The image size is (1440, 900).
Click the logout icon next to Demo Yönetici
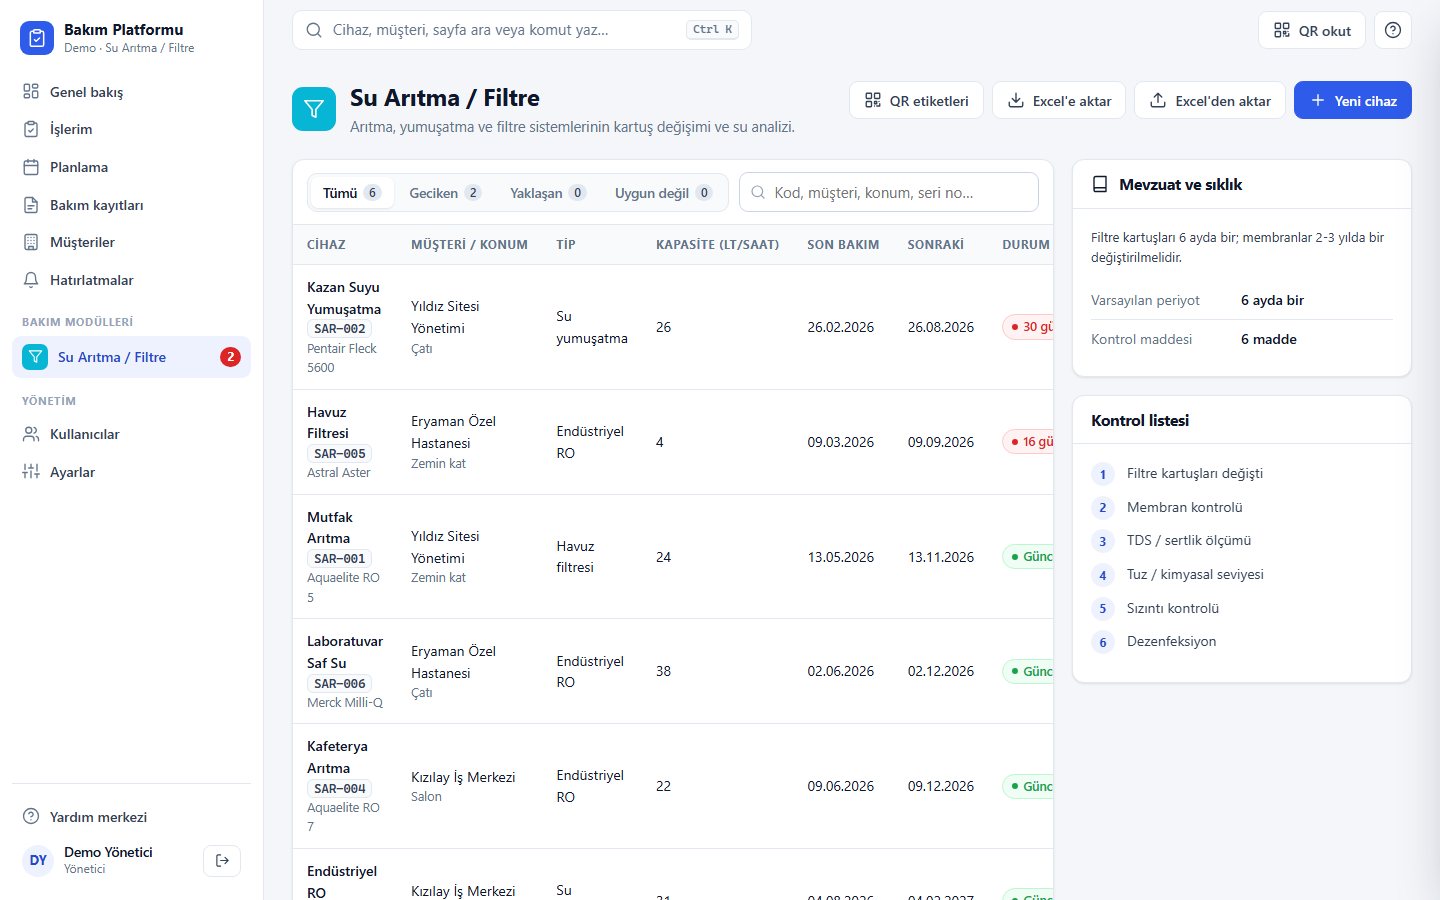(222, 860)
